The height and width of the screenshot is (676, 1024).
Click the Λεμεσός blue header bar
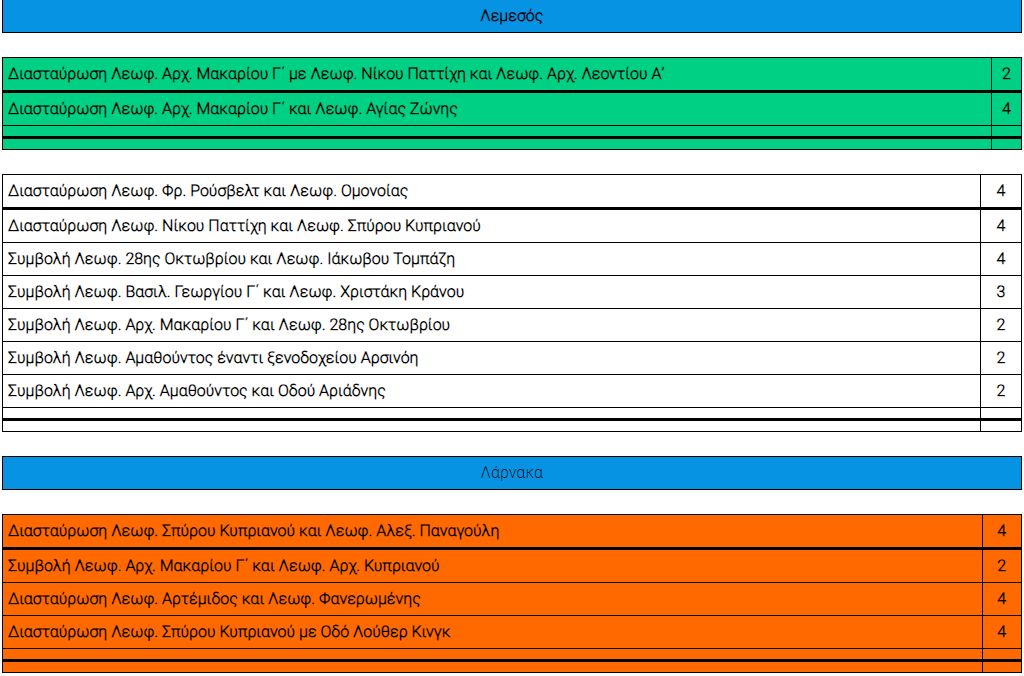[x=511, y=16]
